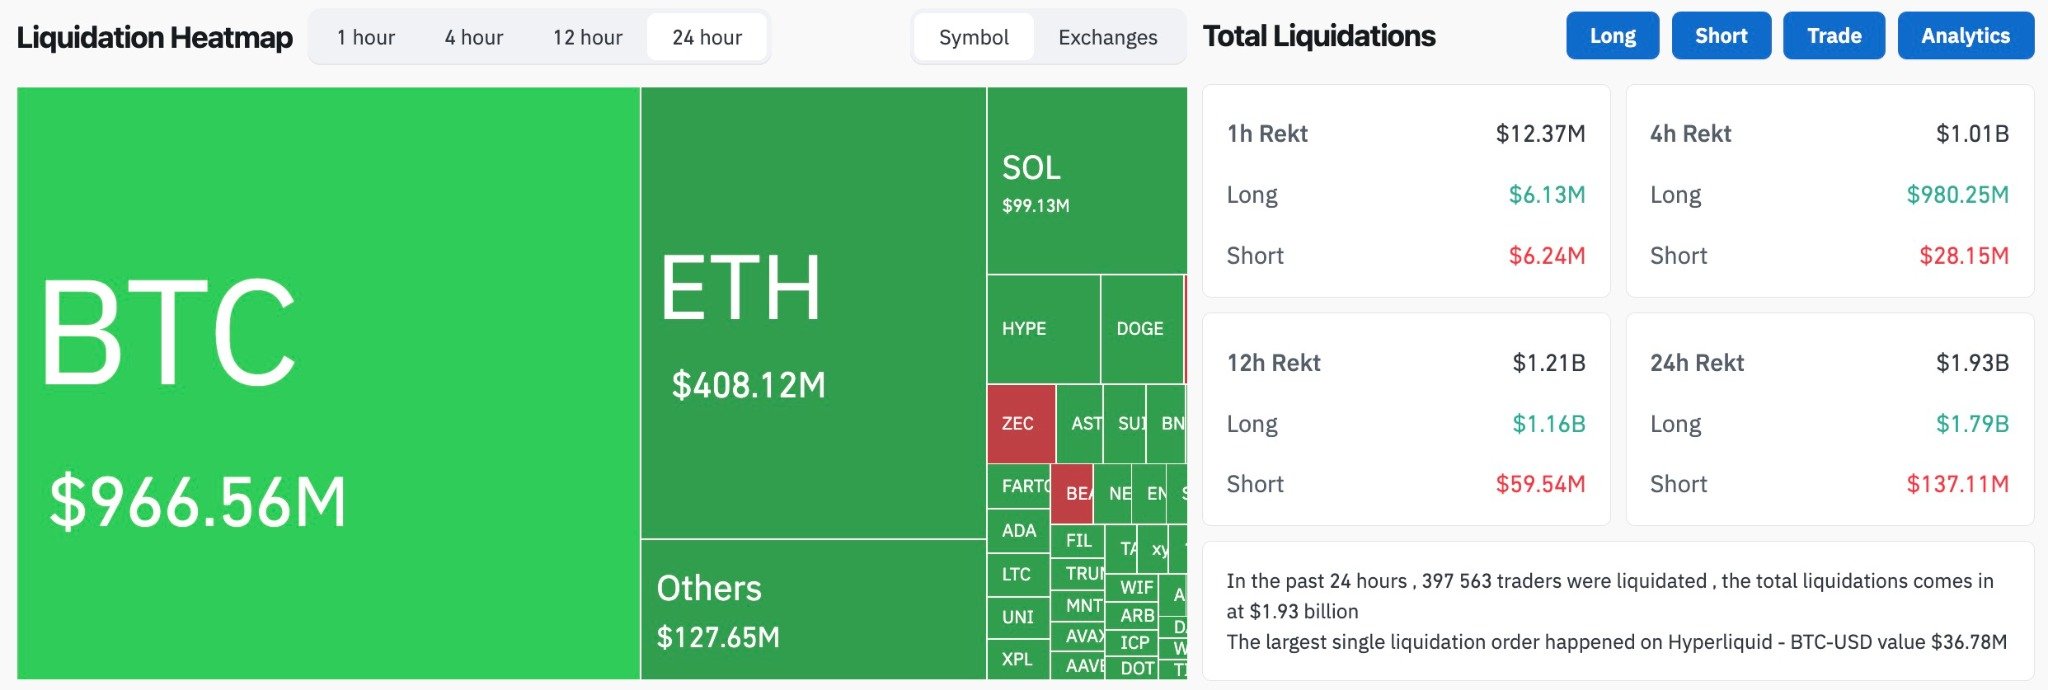This screenshot has width=2048, height=690.
Task: Select the Others $127.65M block
Action: tap(813, 609)
